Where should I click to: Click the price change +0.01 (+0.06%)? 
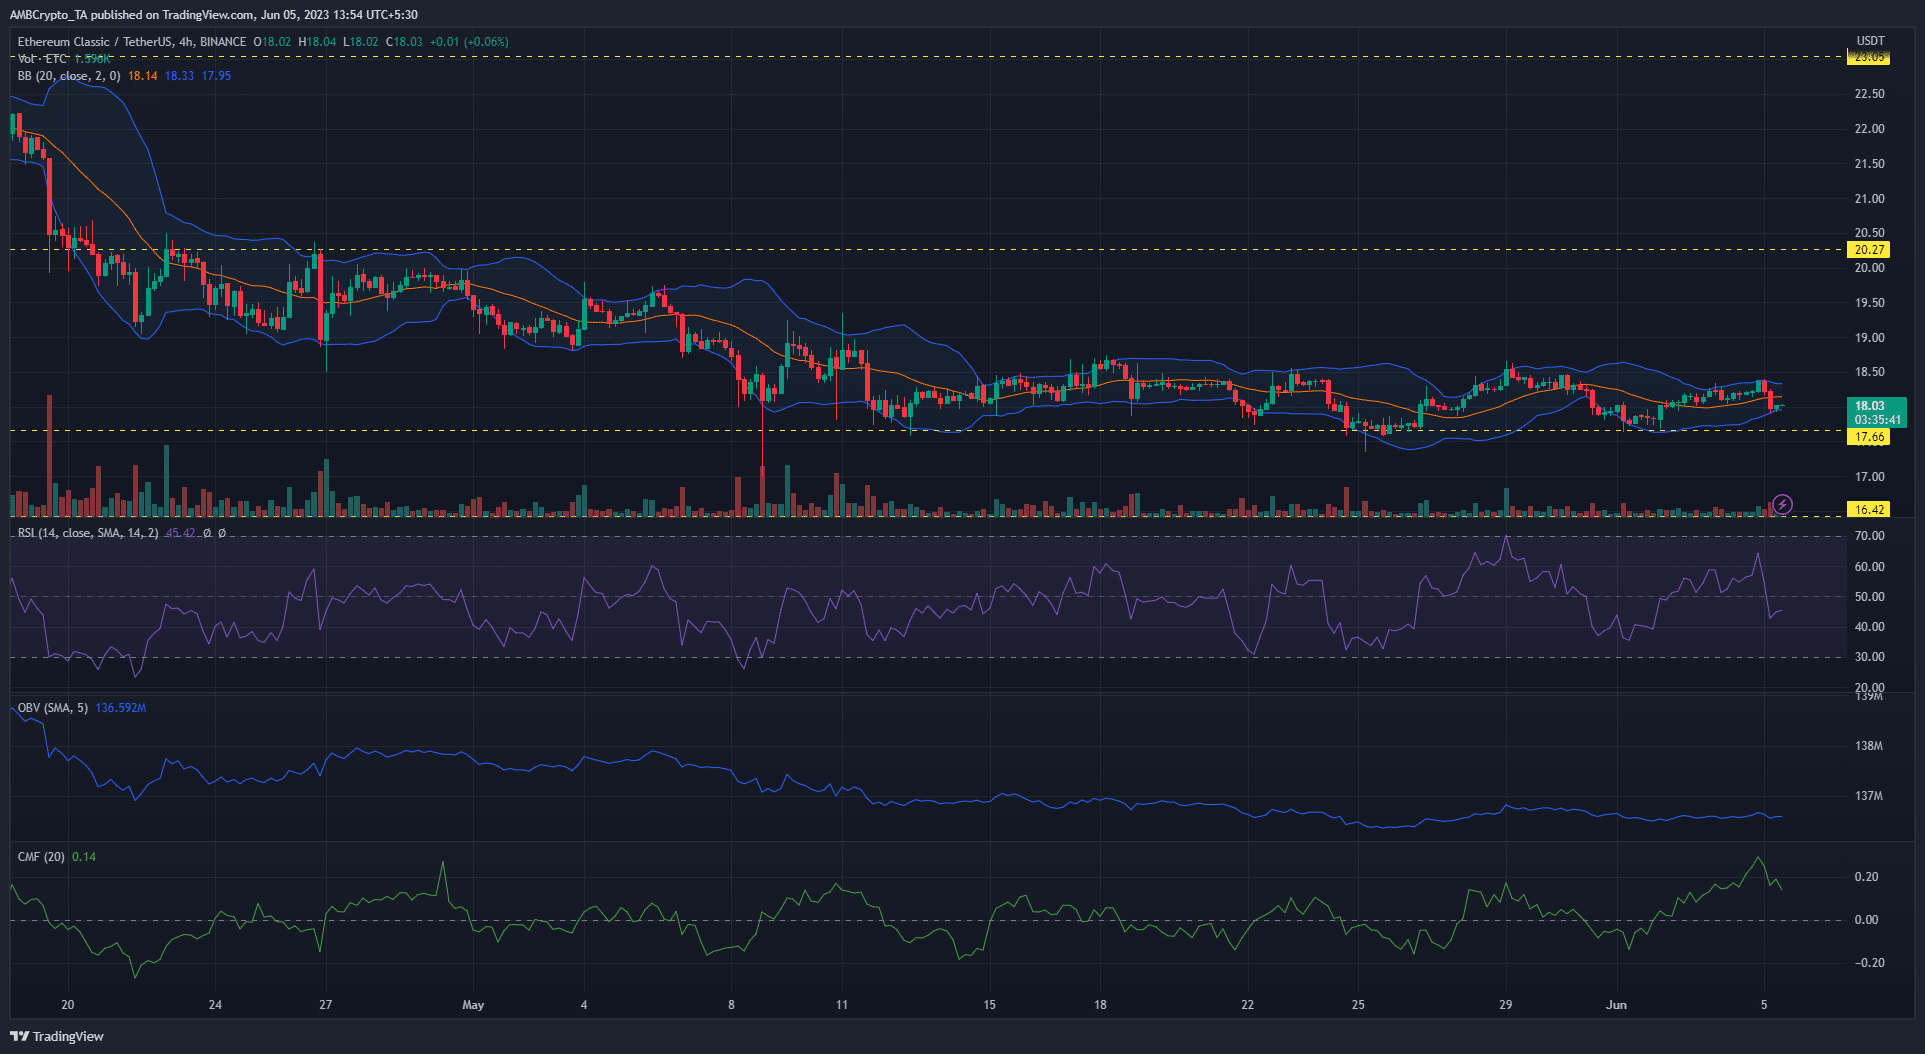coord(469,42)
